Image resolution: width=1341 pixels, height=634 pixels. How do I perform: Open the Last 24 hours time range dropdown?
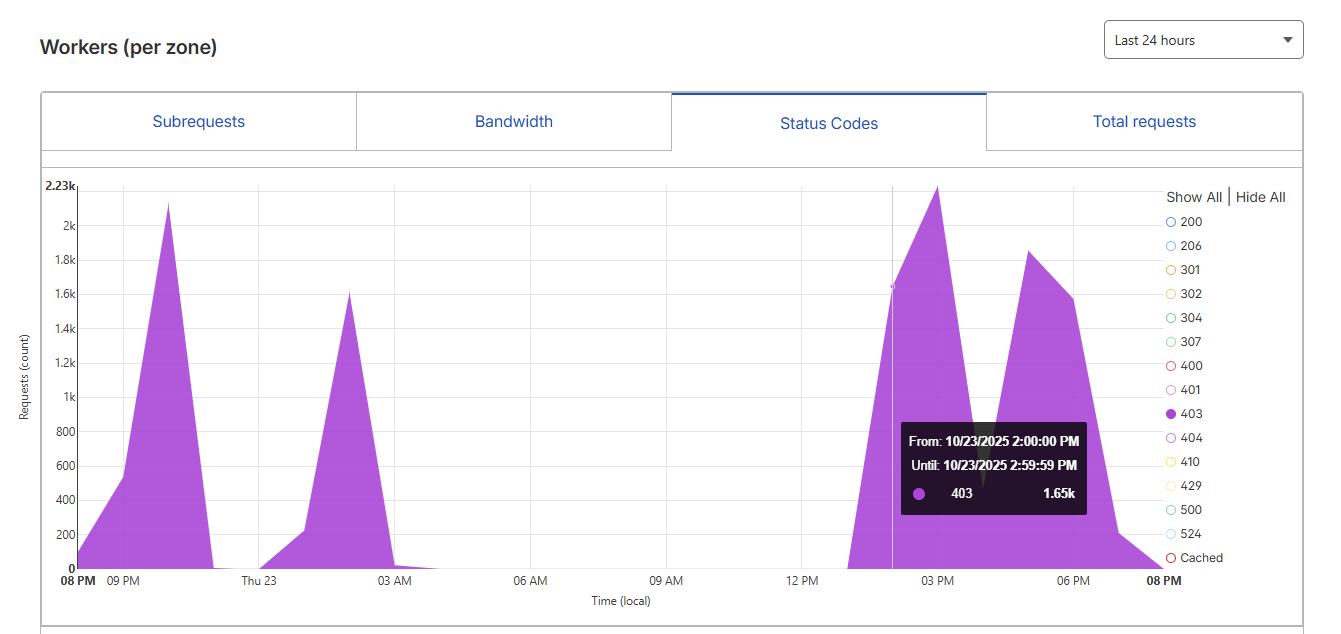(1203, 40)
